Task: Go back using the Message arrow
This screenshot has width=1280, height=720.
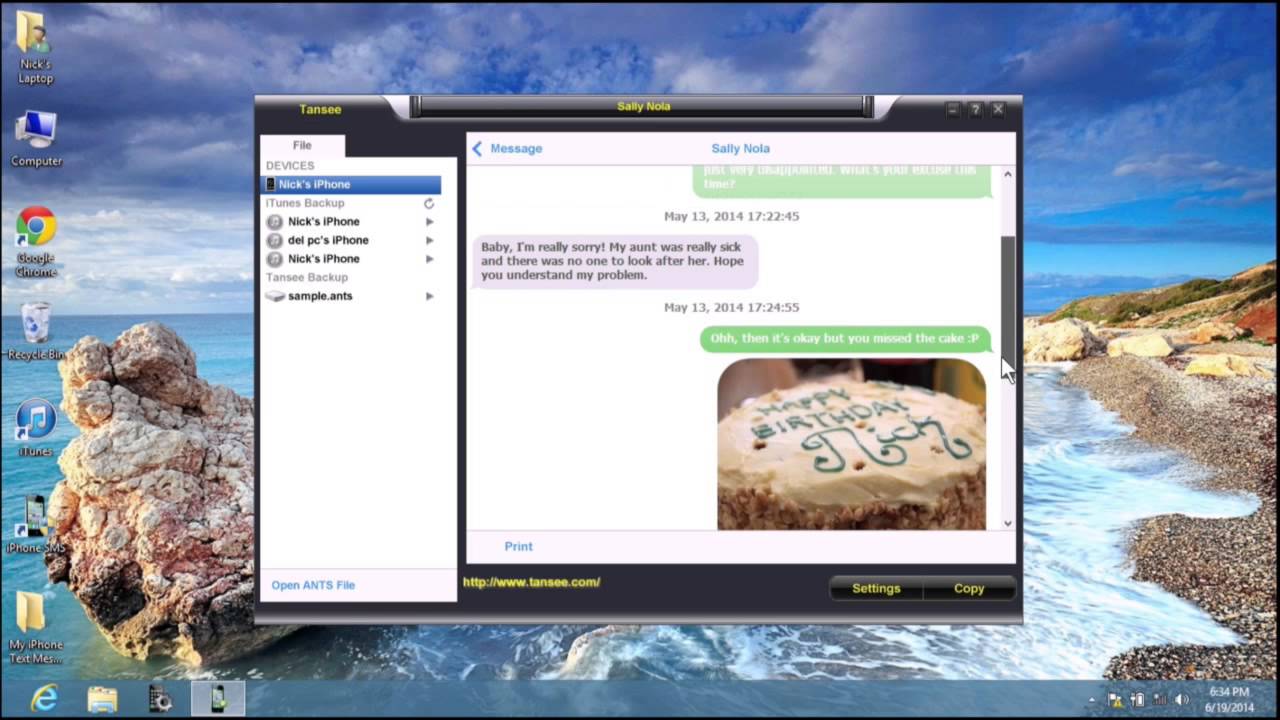Action: pyautogui.click(x=477, y=148)
